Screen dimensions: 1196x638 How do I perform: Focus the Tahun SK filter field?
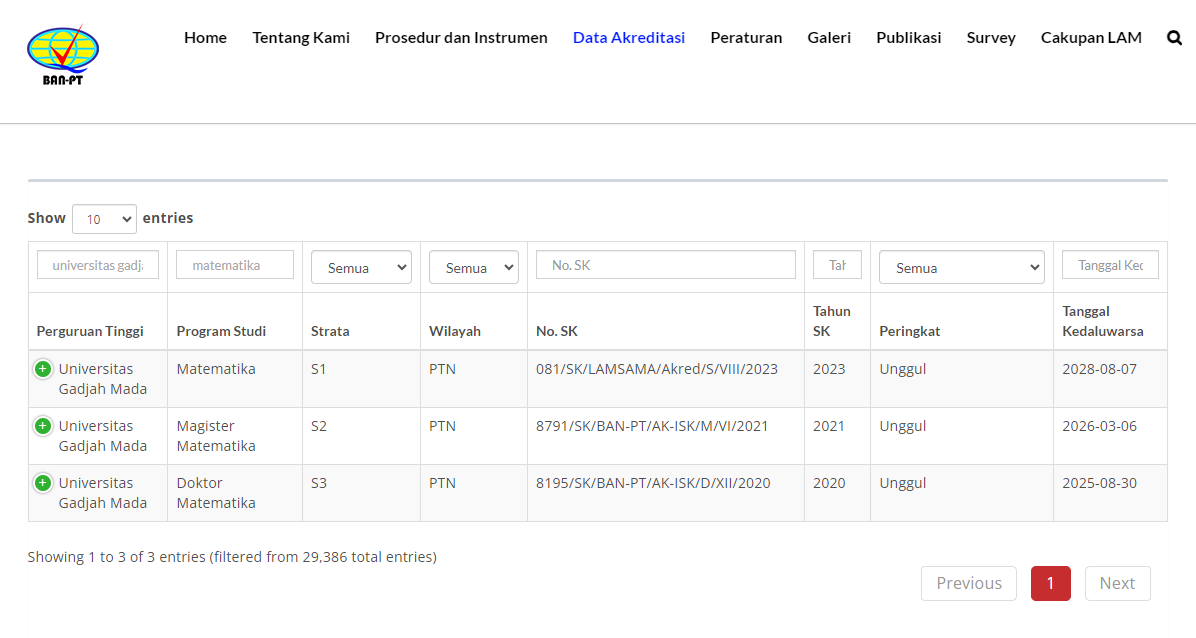pyautogui.click(x=837, y=265)
